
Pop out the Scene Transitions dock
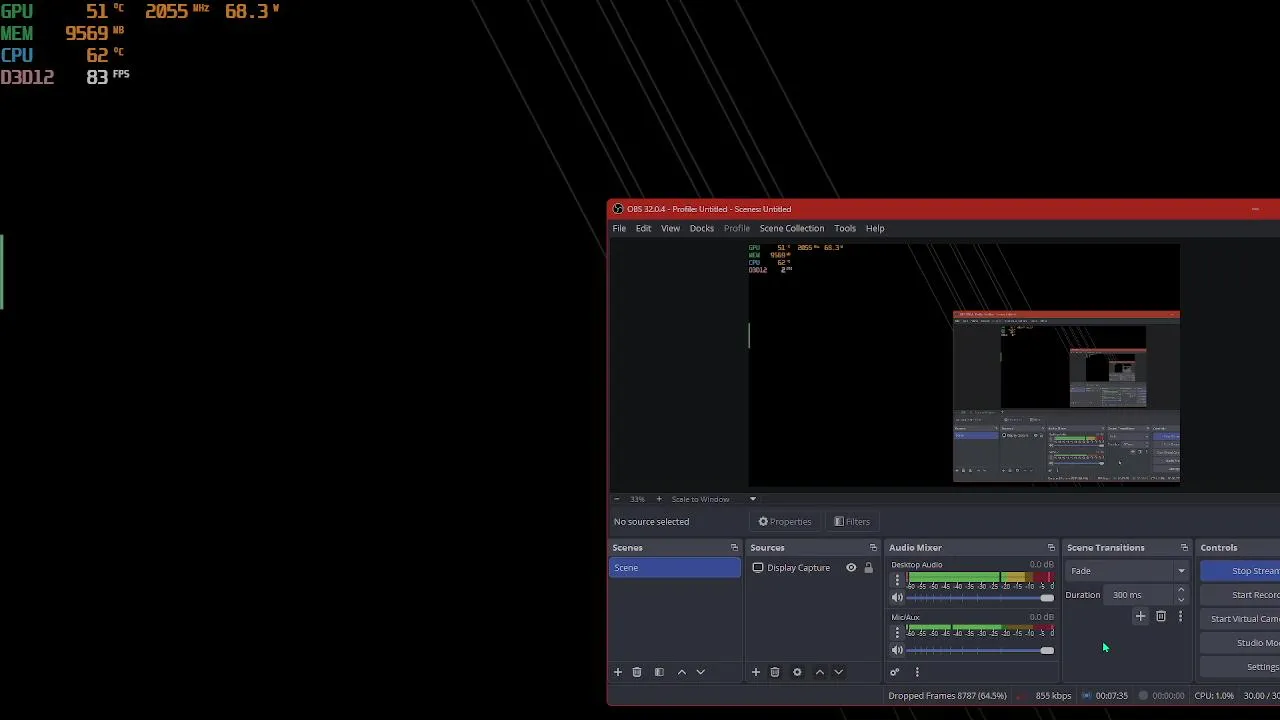[1184, 548]
